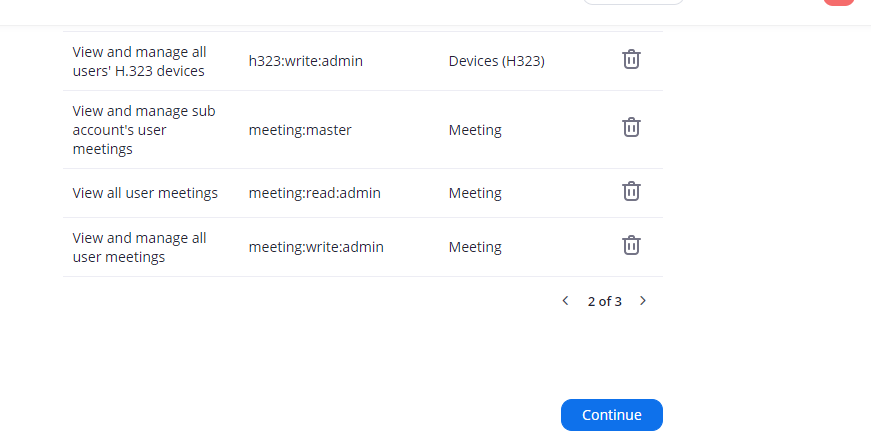Image resolution: width=871 pixels, height=447 pixels.
Task: Go to the next scopes page
Action: coord(643,300)
